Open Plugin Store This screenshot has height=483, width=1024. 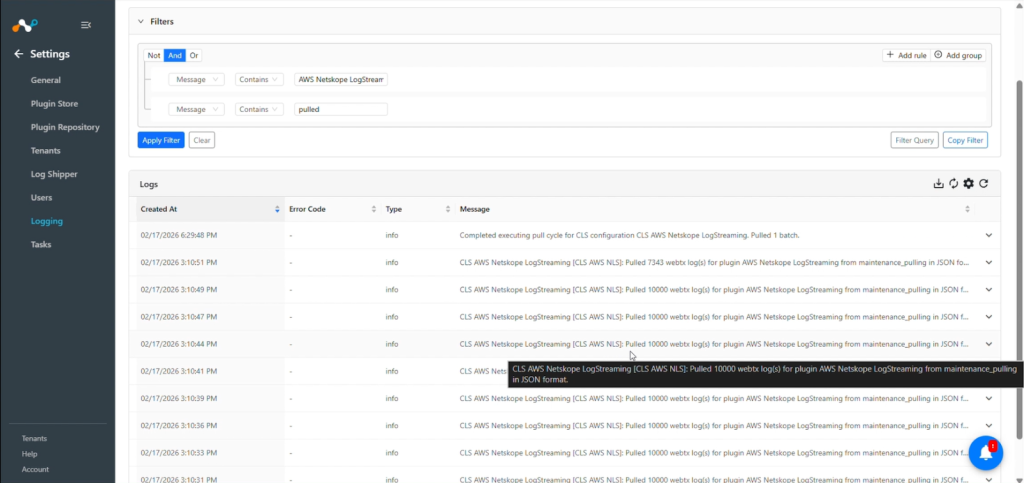click(54, 104)
